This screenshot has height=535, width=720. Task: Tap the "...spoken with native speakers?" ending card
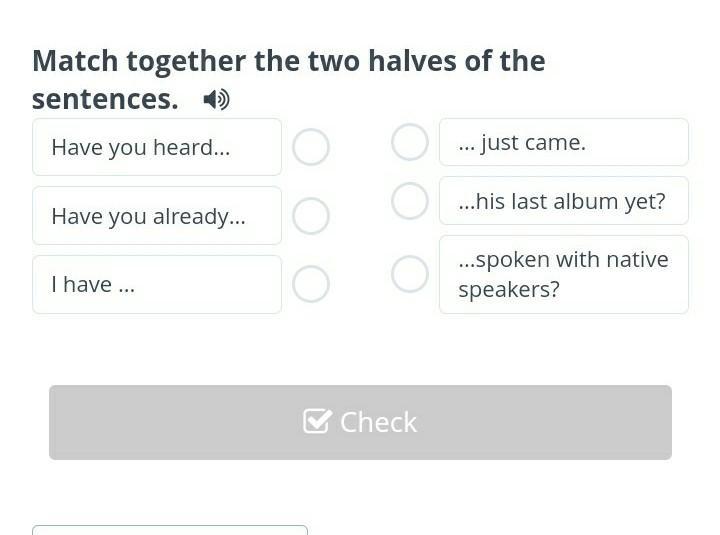click(563, 274)
